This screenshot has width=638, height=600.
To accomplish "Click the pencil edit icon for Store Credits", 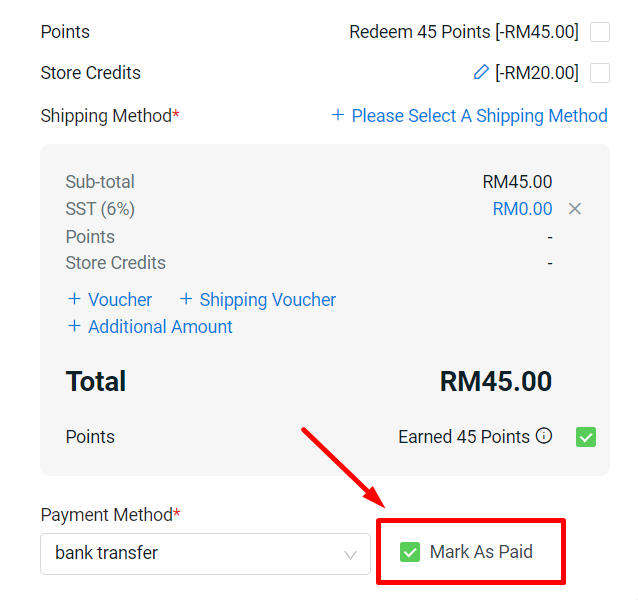I will (x=481, y=72).
